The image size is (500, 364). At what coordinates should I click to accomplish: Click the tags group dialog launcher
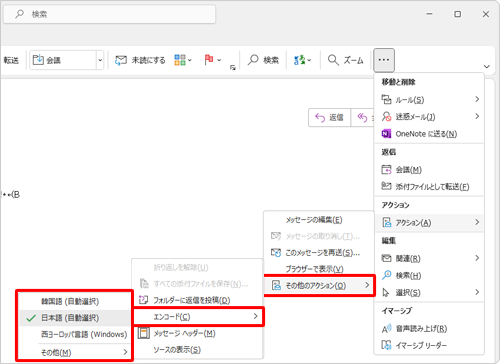(233, 68)
